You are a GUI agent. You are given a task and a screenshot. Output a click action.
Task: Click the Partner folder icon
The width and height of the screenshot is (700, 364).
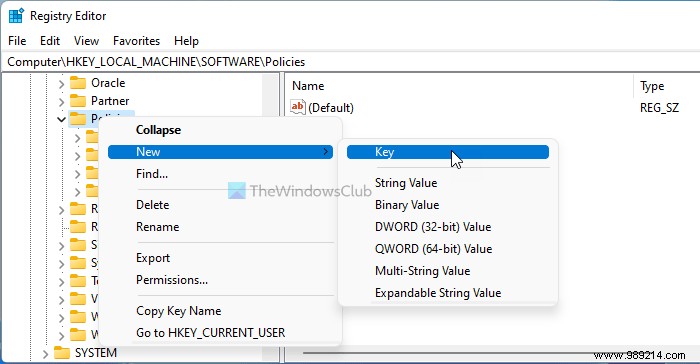[78, 101]
